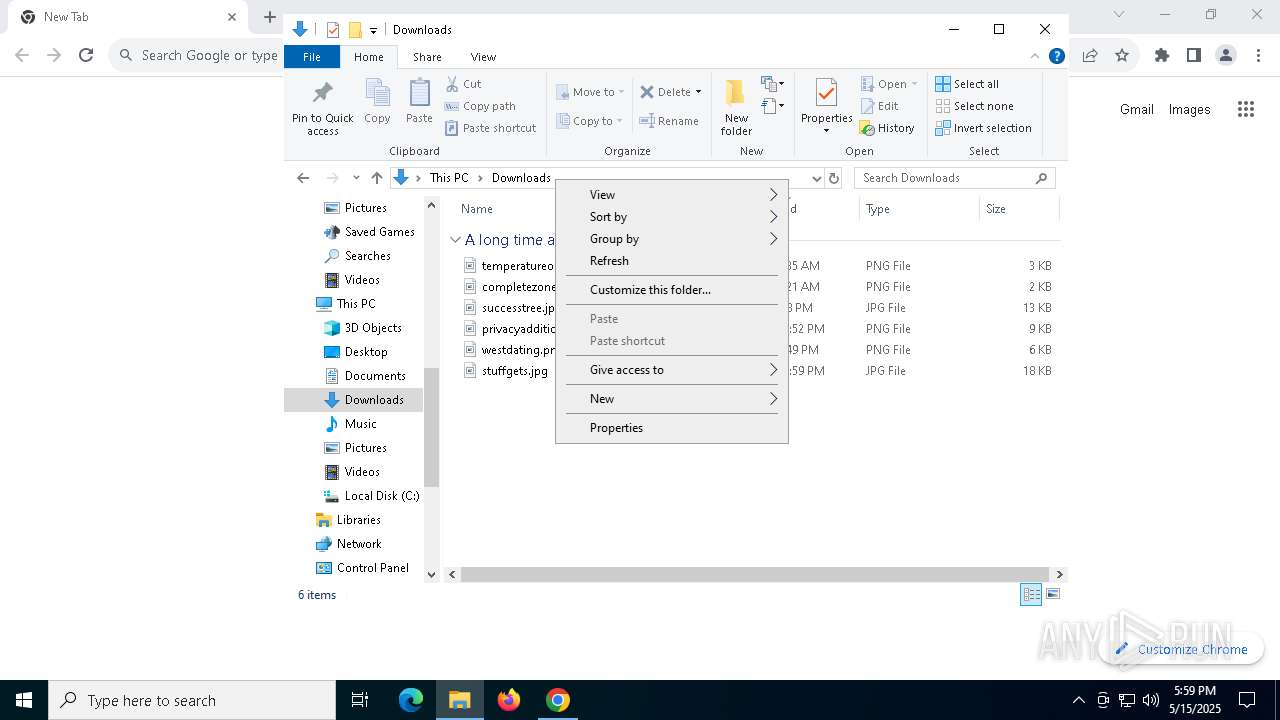1280x720 pixels.
Task: Open Task View on taskbar
Action: pyautogui.click(x=360, y=700)
